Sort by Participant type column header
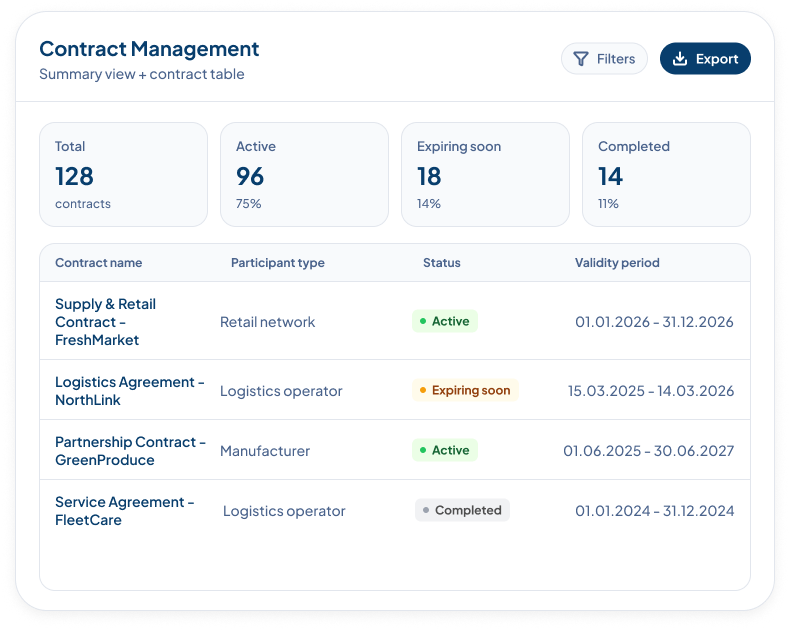The height and width of the screenshot is (630, 790). click(278, 263)
